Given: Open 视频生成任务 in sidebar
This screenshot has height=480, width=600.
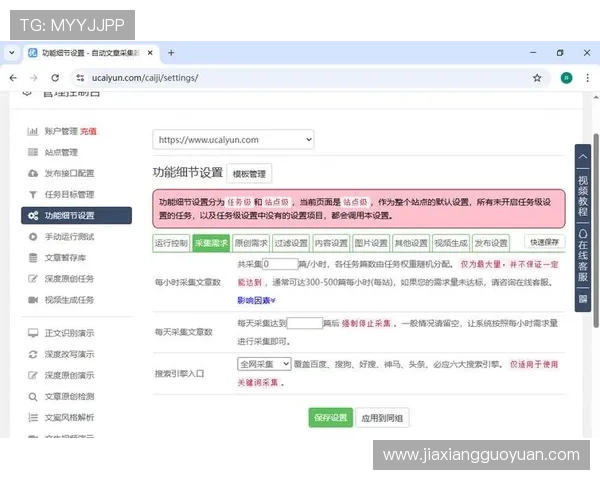Looking at the screenshot, I should pos(69,300).
